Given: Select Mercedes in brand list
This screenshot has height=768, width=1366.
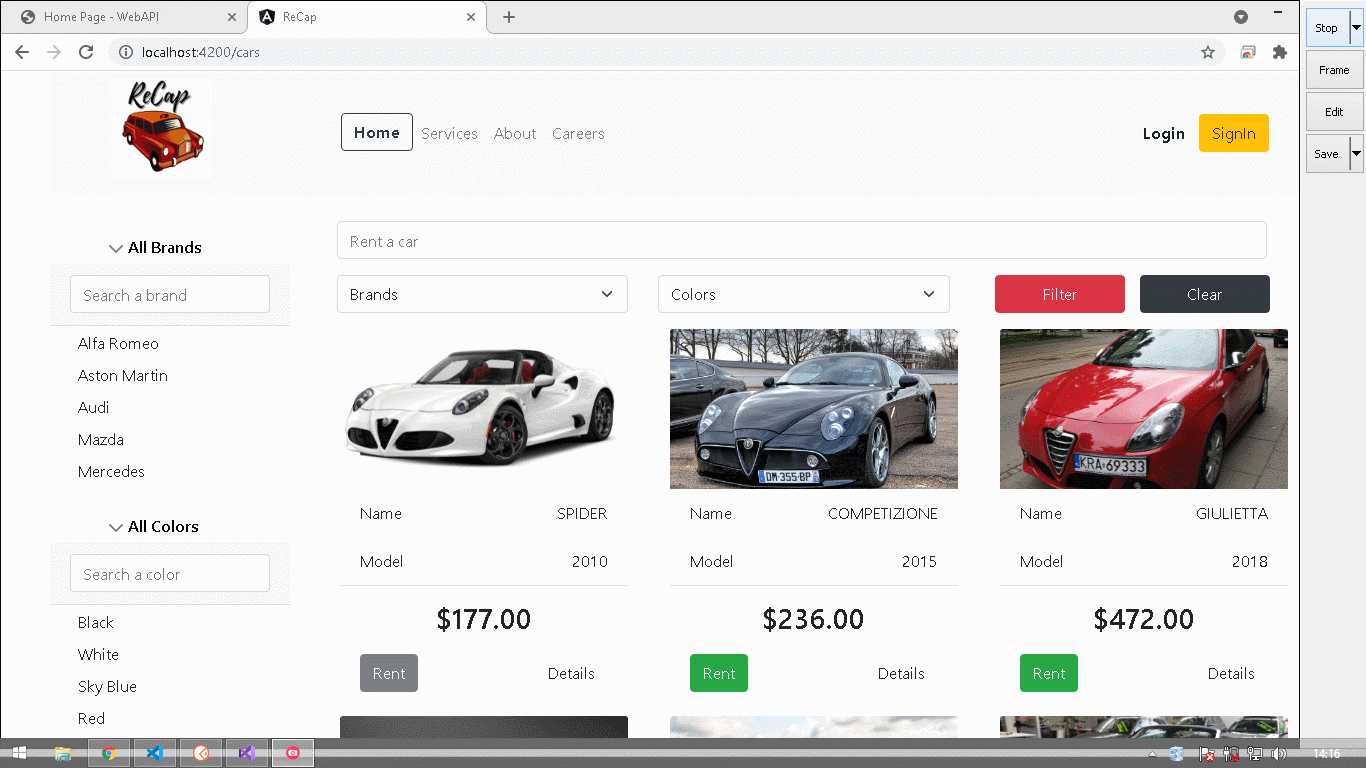Looking at the screenshot, I should tap(111, 471).
